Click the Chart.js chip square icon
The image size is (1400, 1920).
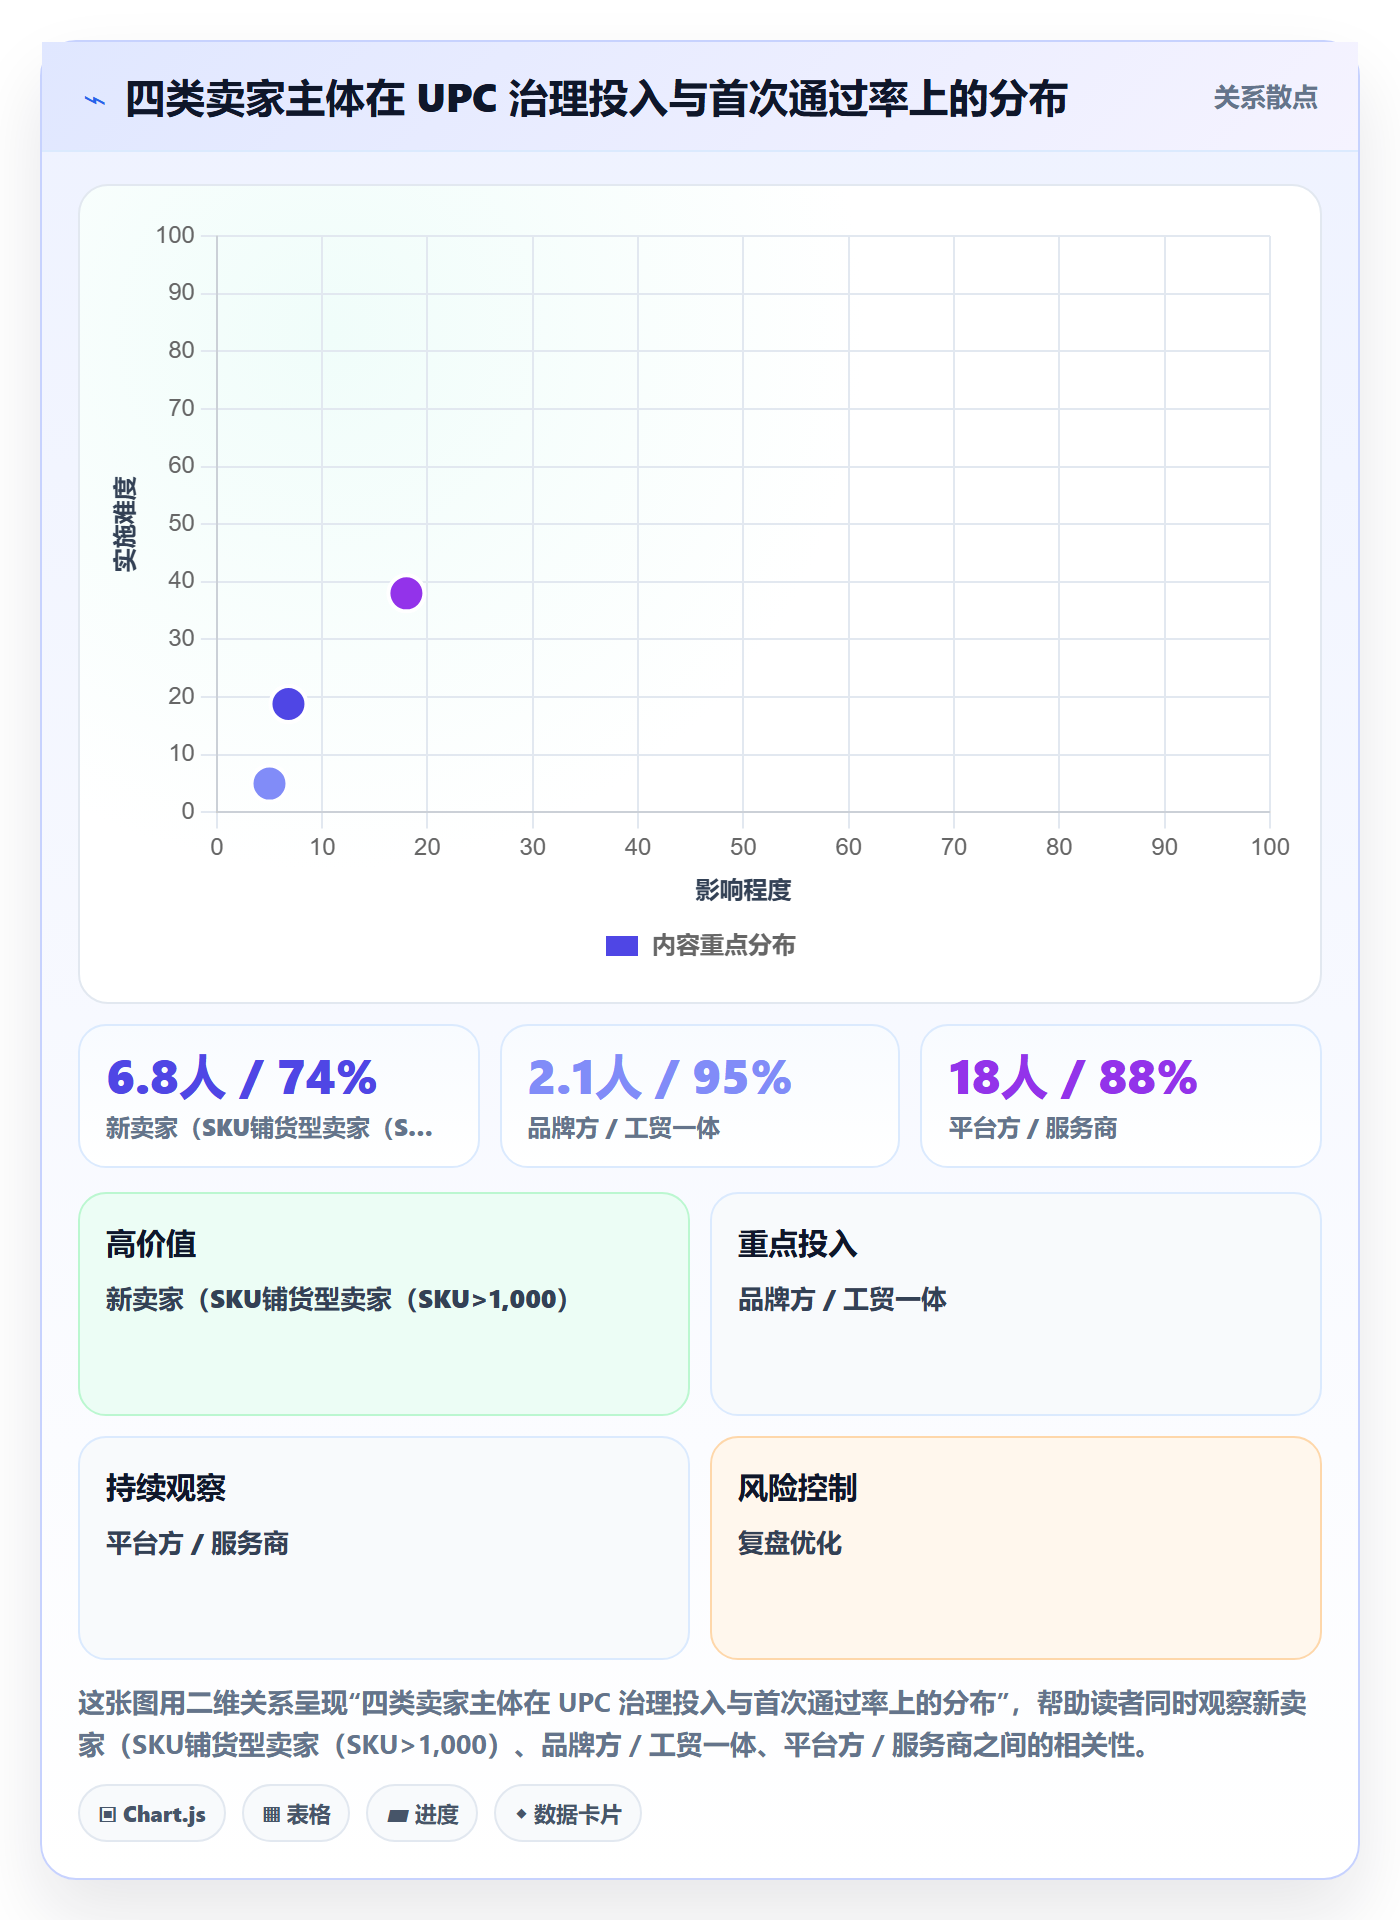pyautogui.click(x=108, y=1815)
